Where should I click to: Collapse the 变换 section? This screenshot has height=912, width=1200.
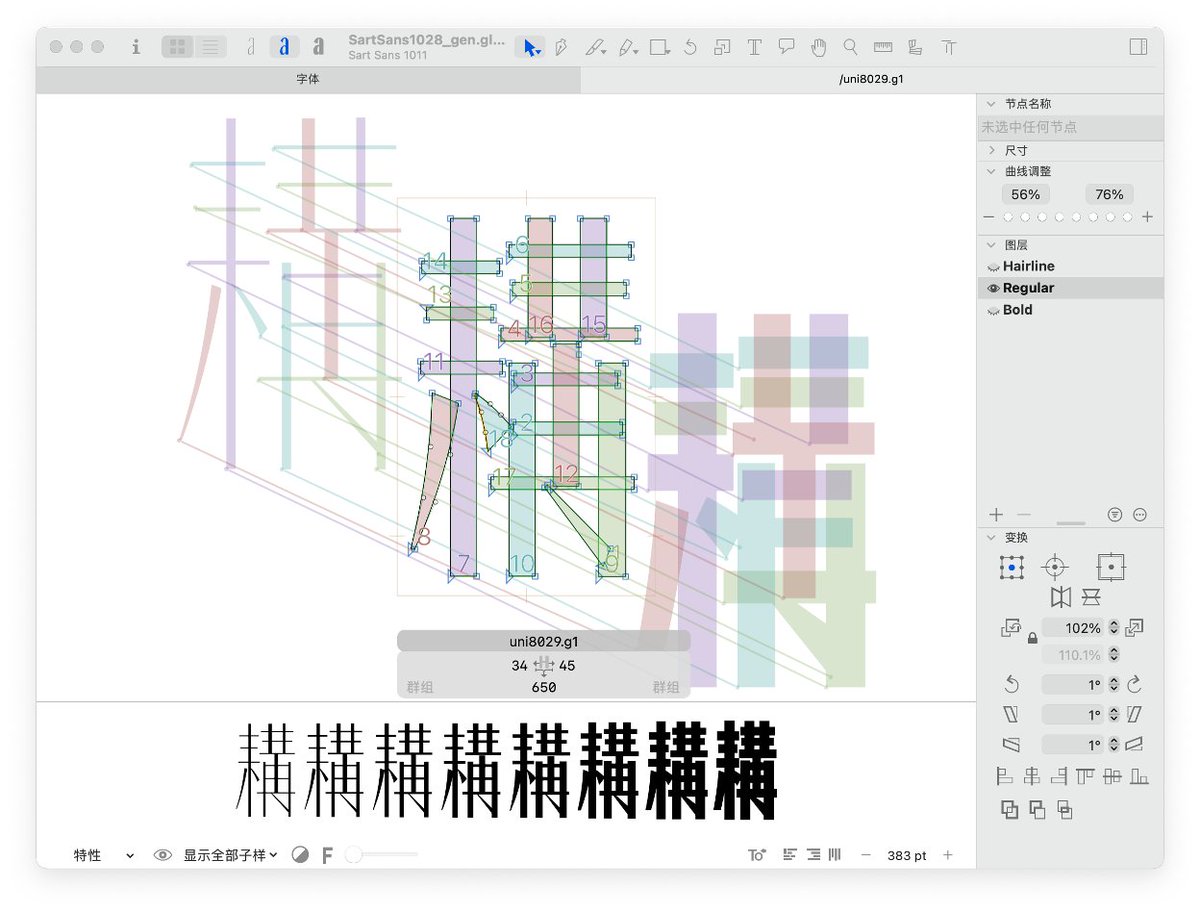(991, 537)
